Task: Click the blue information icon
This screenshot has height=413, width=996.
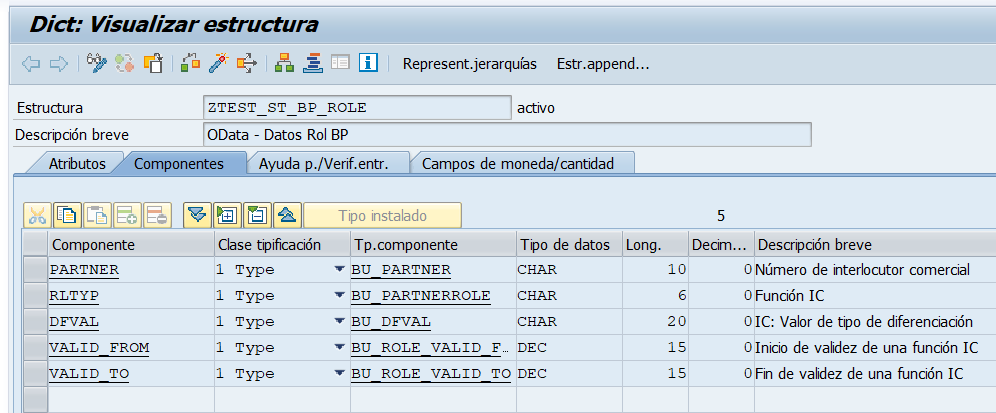Action: point(367,64)
